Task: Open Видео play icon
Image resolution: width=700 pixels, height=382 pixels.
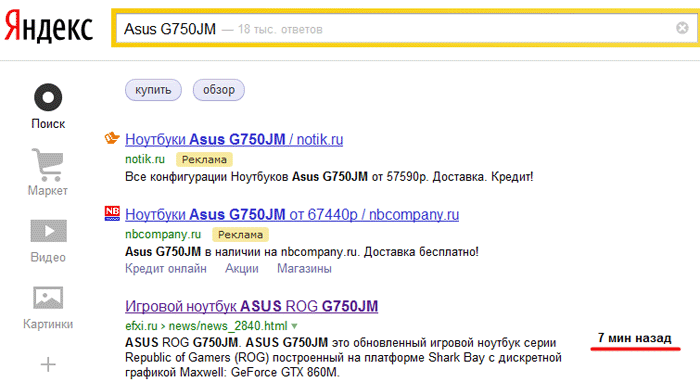Action: pos(48,231)
